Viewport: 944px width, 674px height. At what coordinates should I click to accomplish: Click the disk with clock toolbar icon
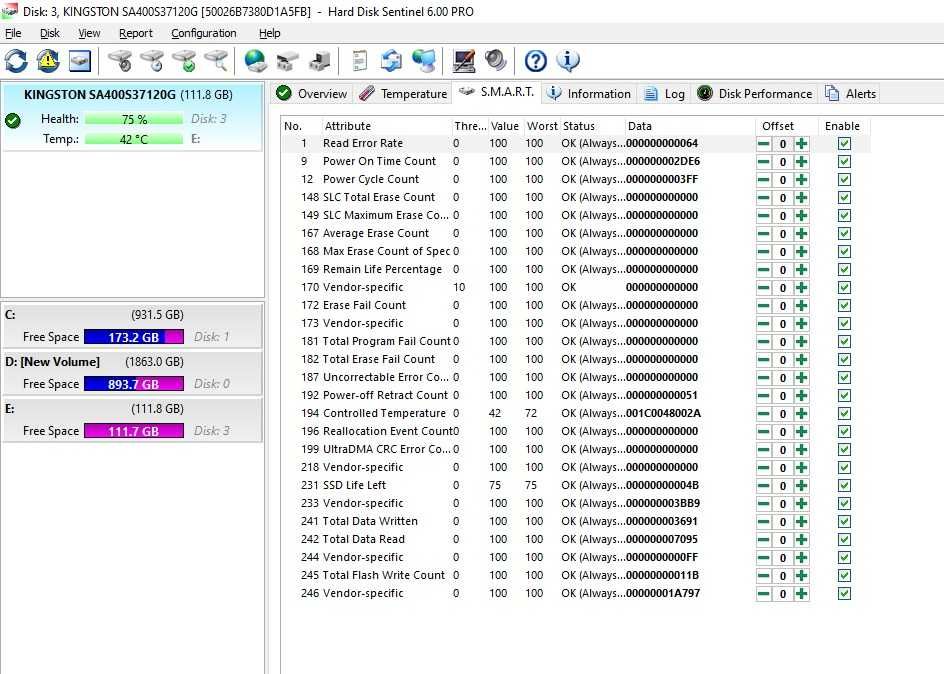point(152,61)
